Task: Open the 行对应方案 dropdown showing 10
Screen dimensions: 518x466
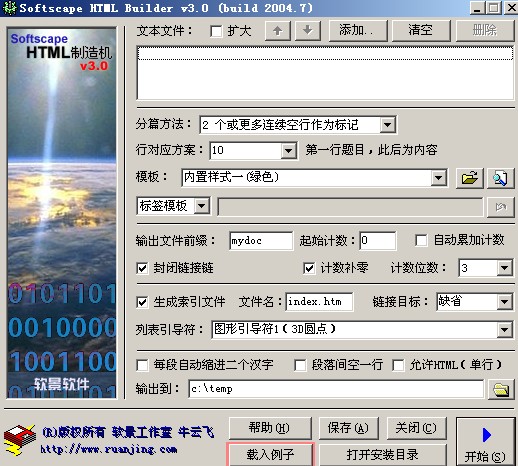Action: pos(289,151)
